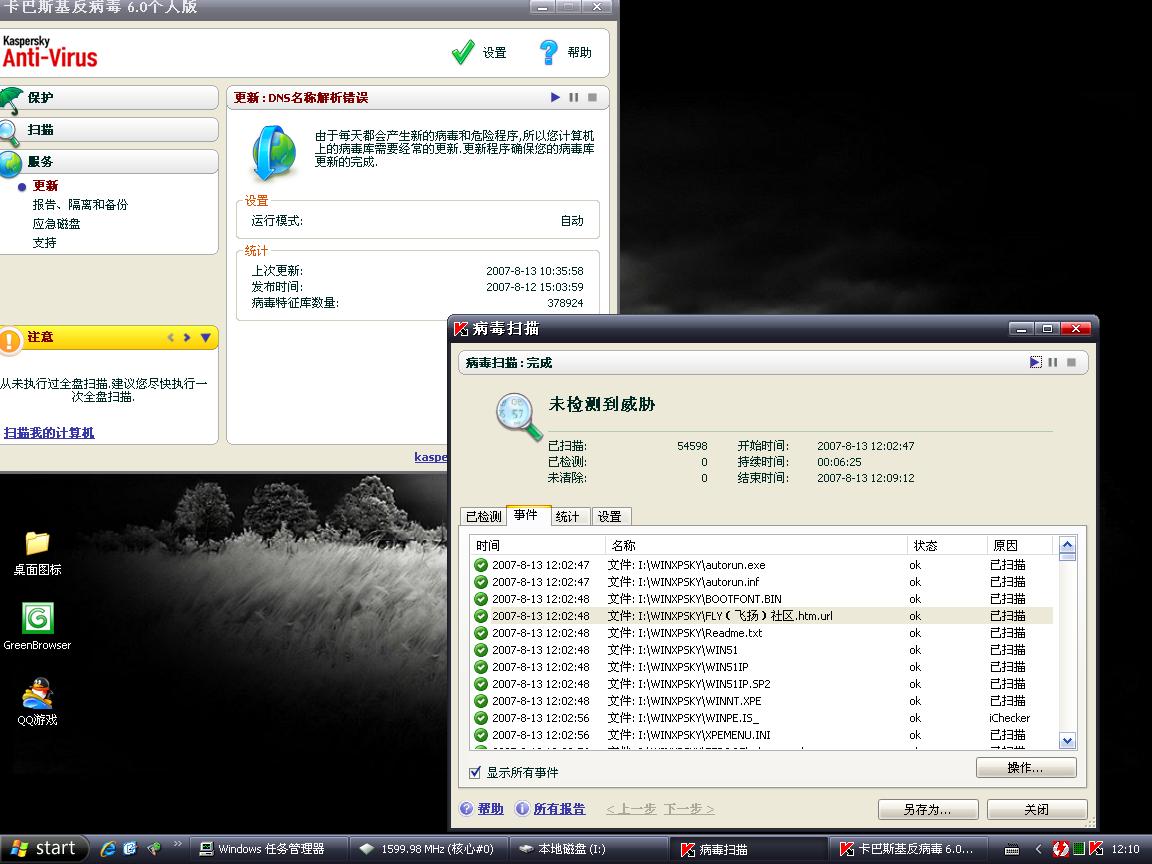This screenshot has width=1152, height=864.
Task: Click the blue question mark 帮助 icon
Action: click(x=548, y=52)
